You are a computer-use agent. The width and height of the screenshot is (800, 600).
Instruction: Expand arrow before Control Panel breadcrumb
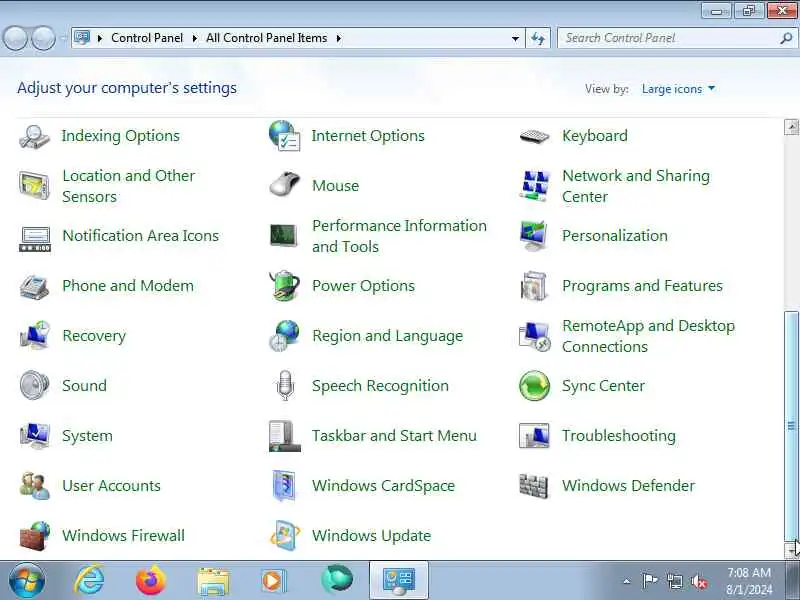(100, 38)
